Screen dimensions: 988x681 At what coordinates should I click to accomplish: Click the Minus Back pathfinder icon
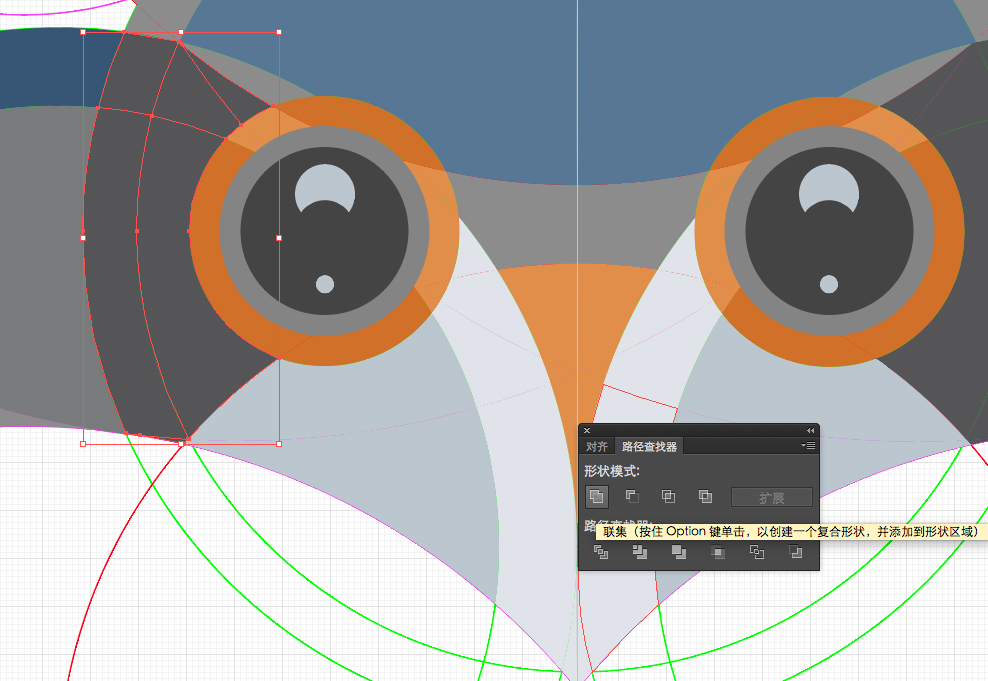[796, 552]
